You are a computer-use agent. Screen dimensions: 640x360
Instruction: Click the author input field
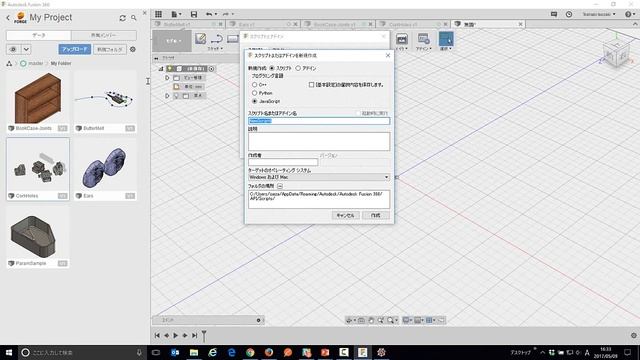[283, 162]
